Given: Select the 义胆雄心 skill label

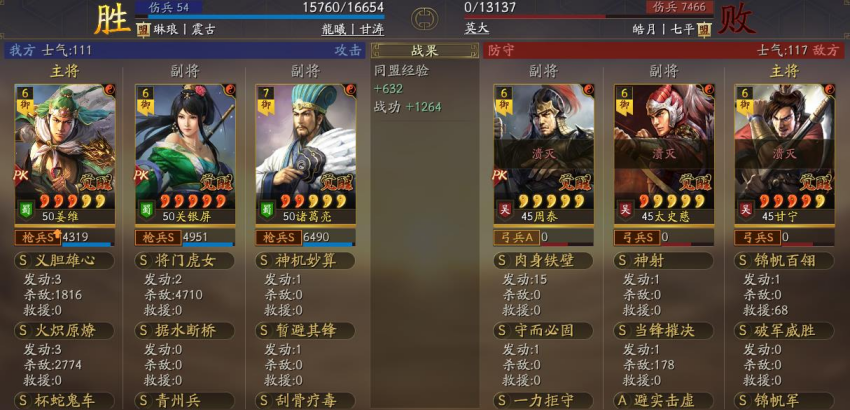Looking at the screenshot, I should (x=65, y=261).
